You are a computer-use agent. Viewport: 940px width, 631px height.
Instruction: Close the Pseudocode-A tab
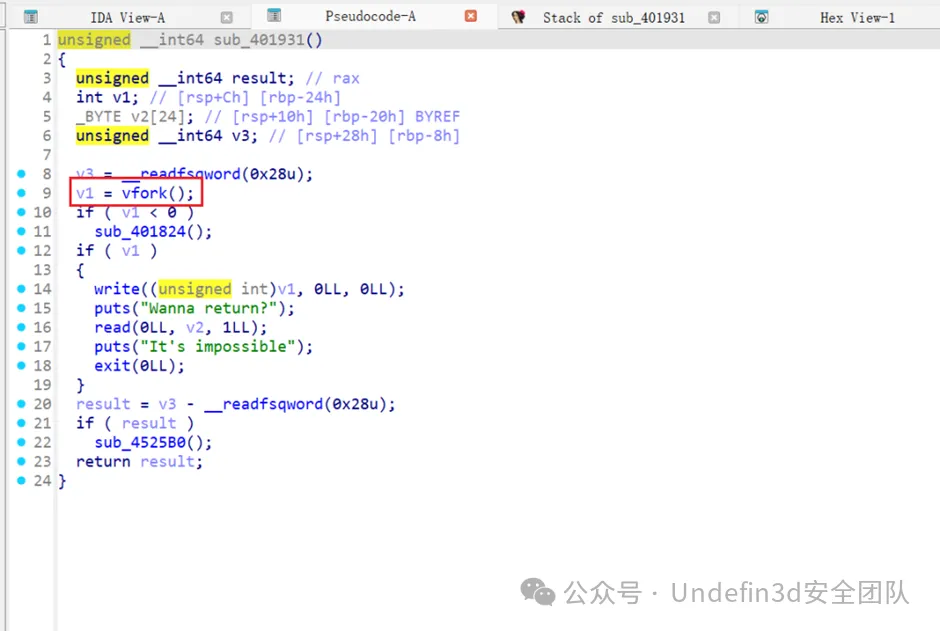point(471,16)
